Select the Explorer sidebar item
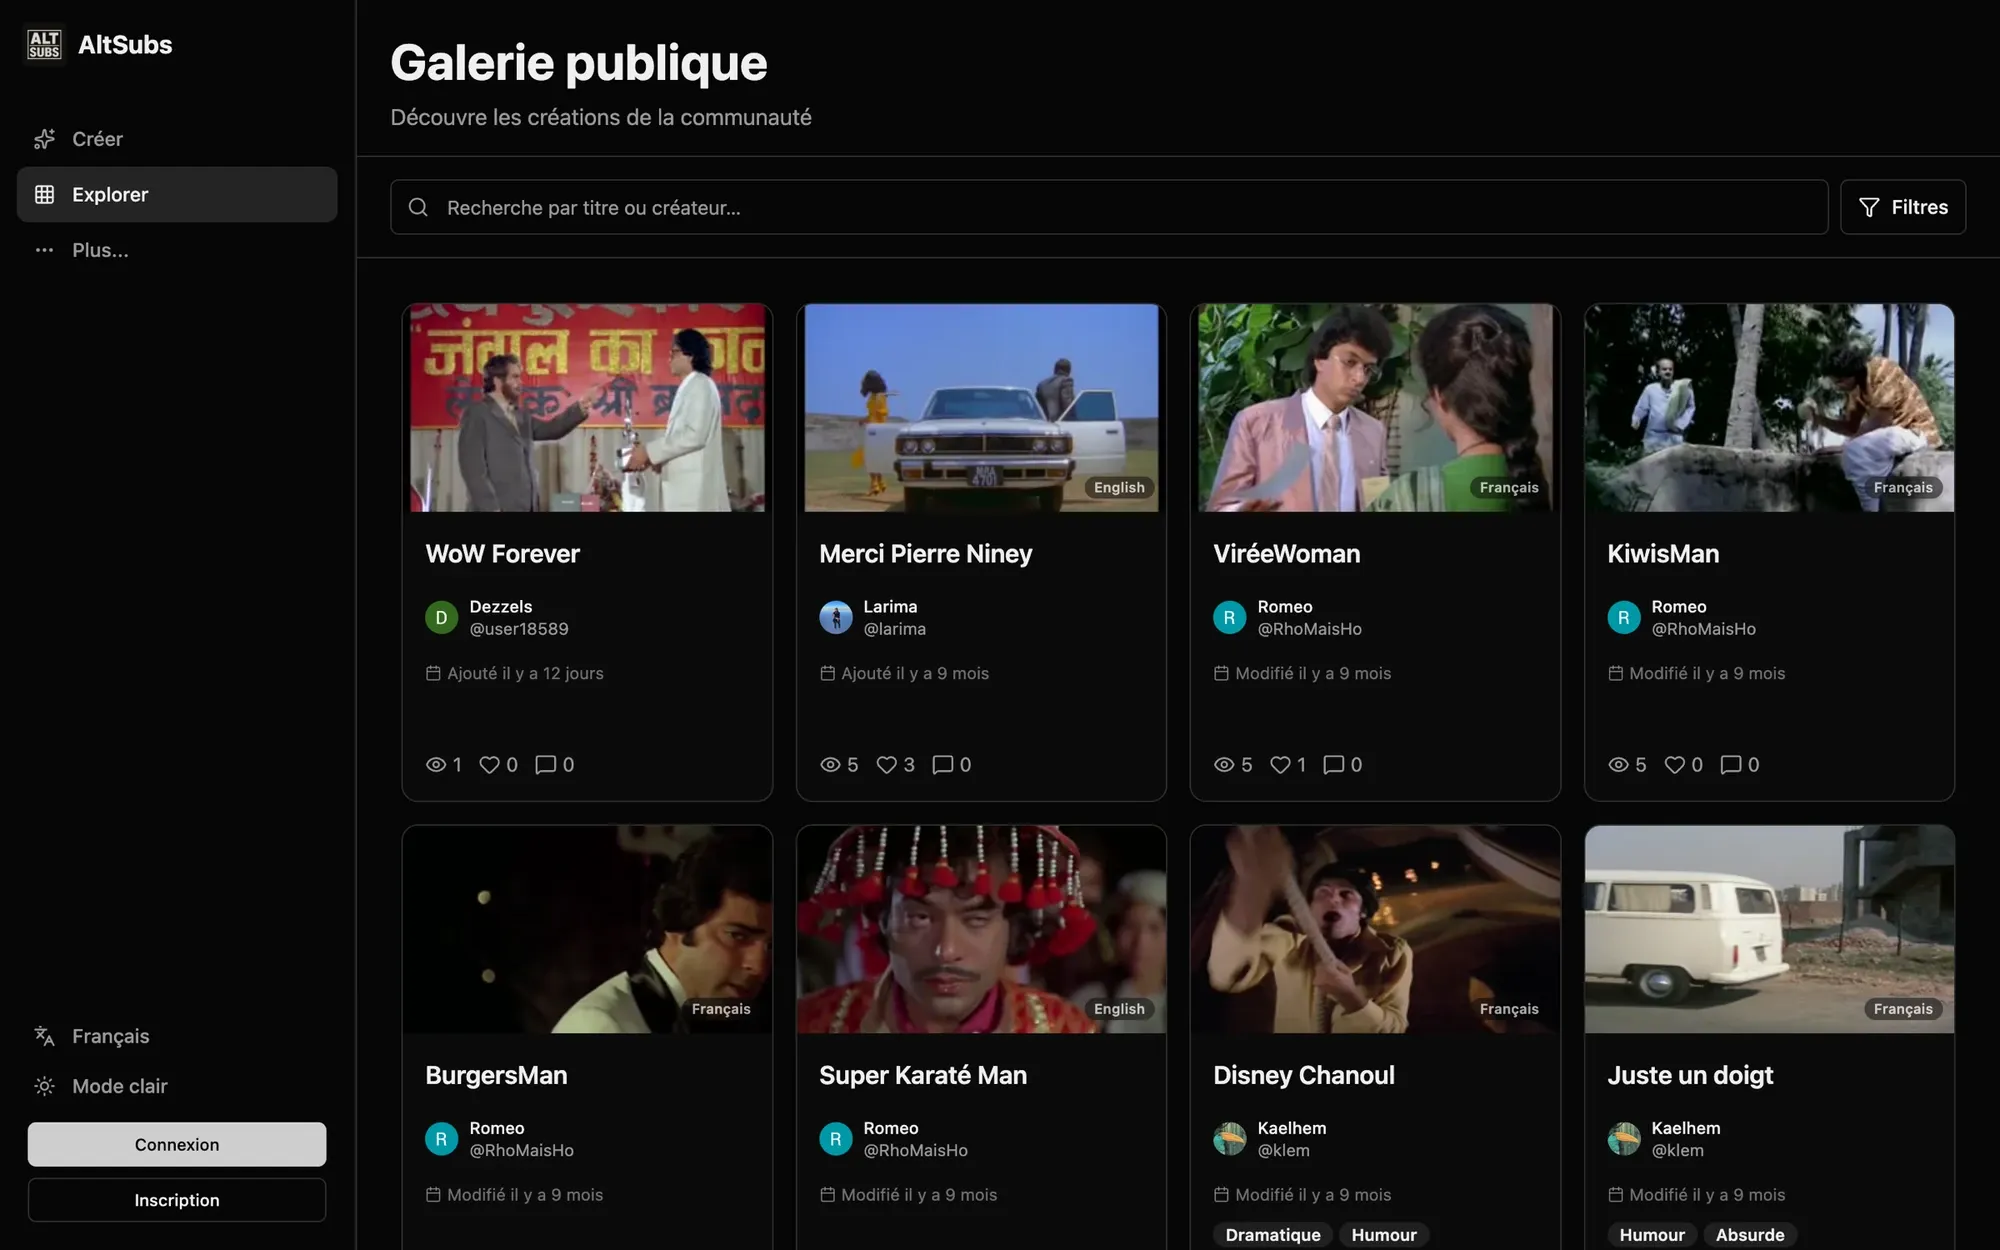Image resolution: width=2000 pixels, height=1250 pixels. [x=177, y=194]
